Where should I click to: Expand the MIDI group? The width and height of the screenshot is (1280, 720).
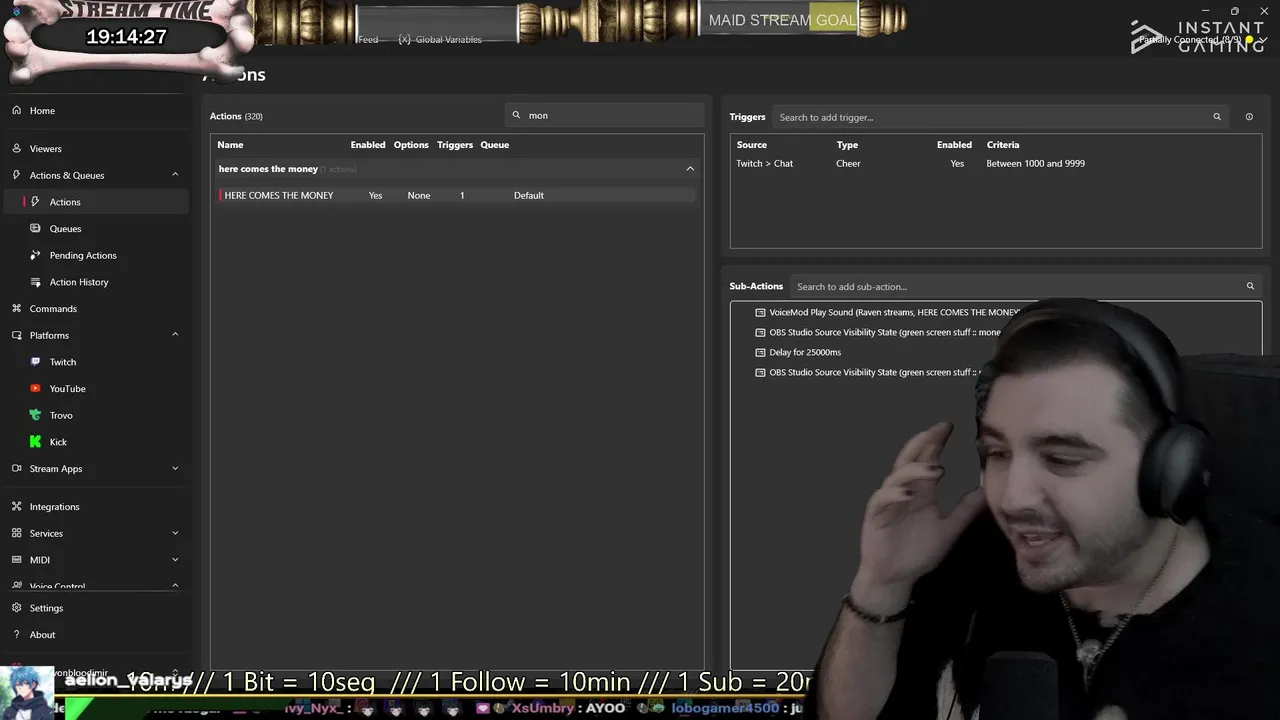[175, 560]
